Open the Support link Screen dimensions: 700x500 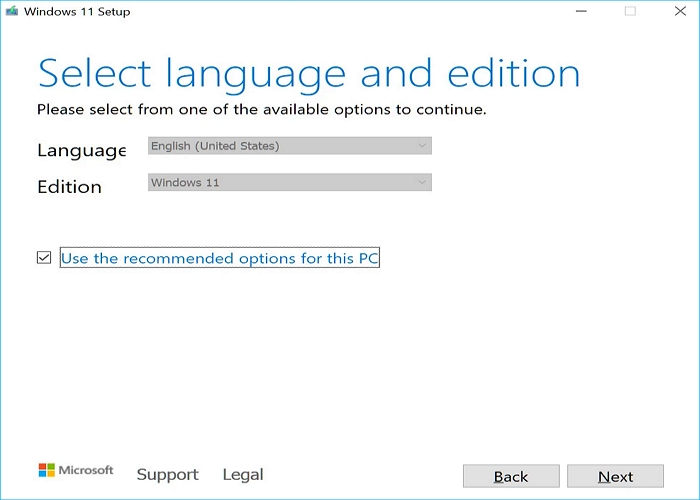167,475
